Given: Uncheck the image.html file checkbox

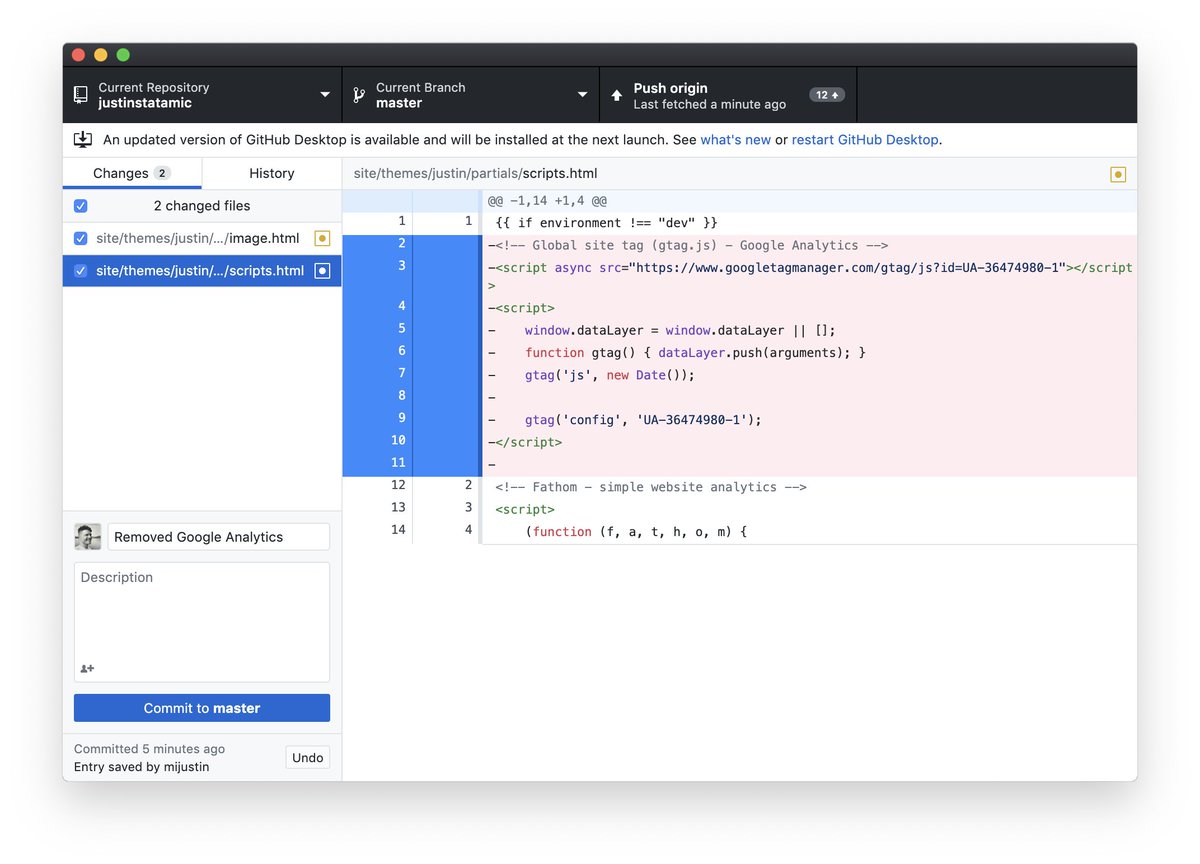Looking at the screenshot, I should 81,238.
